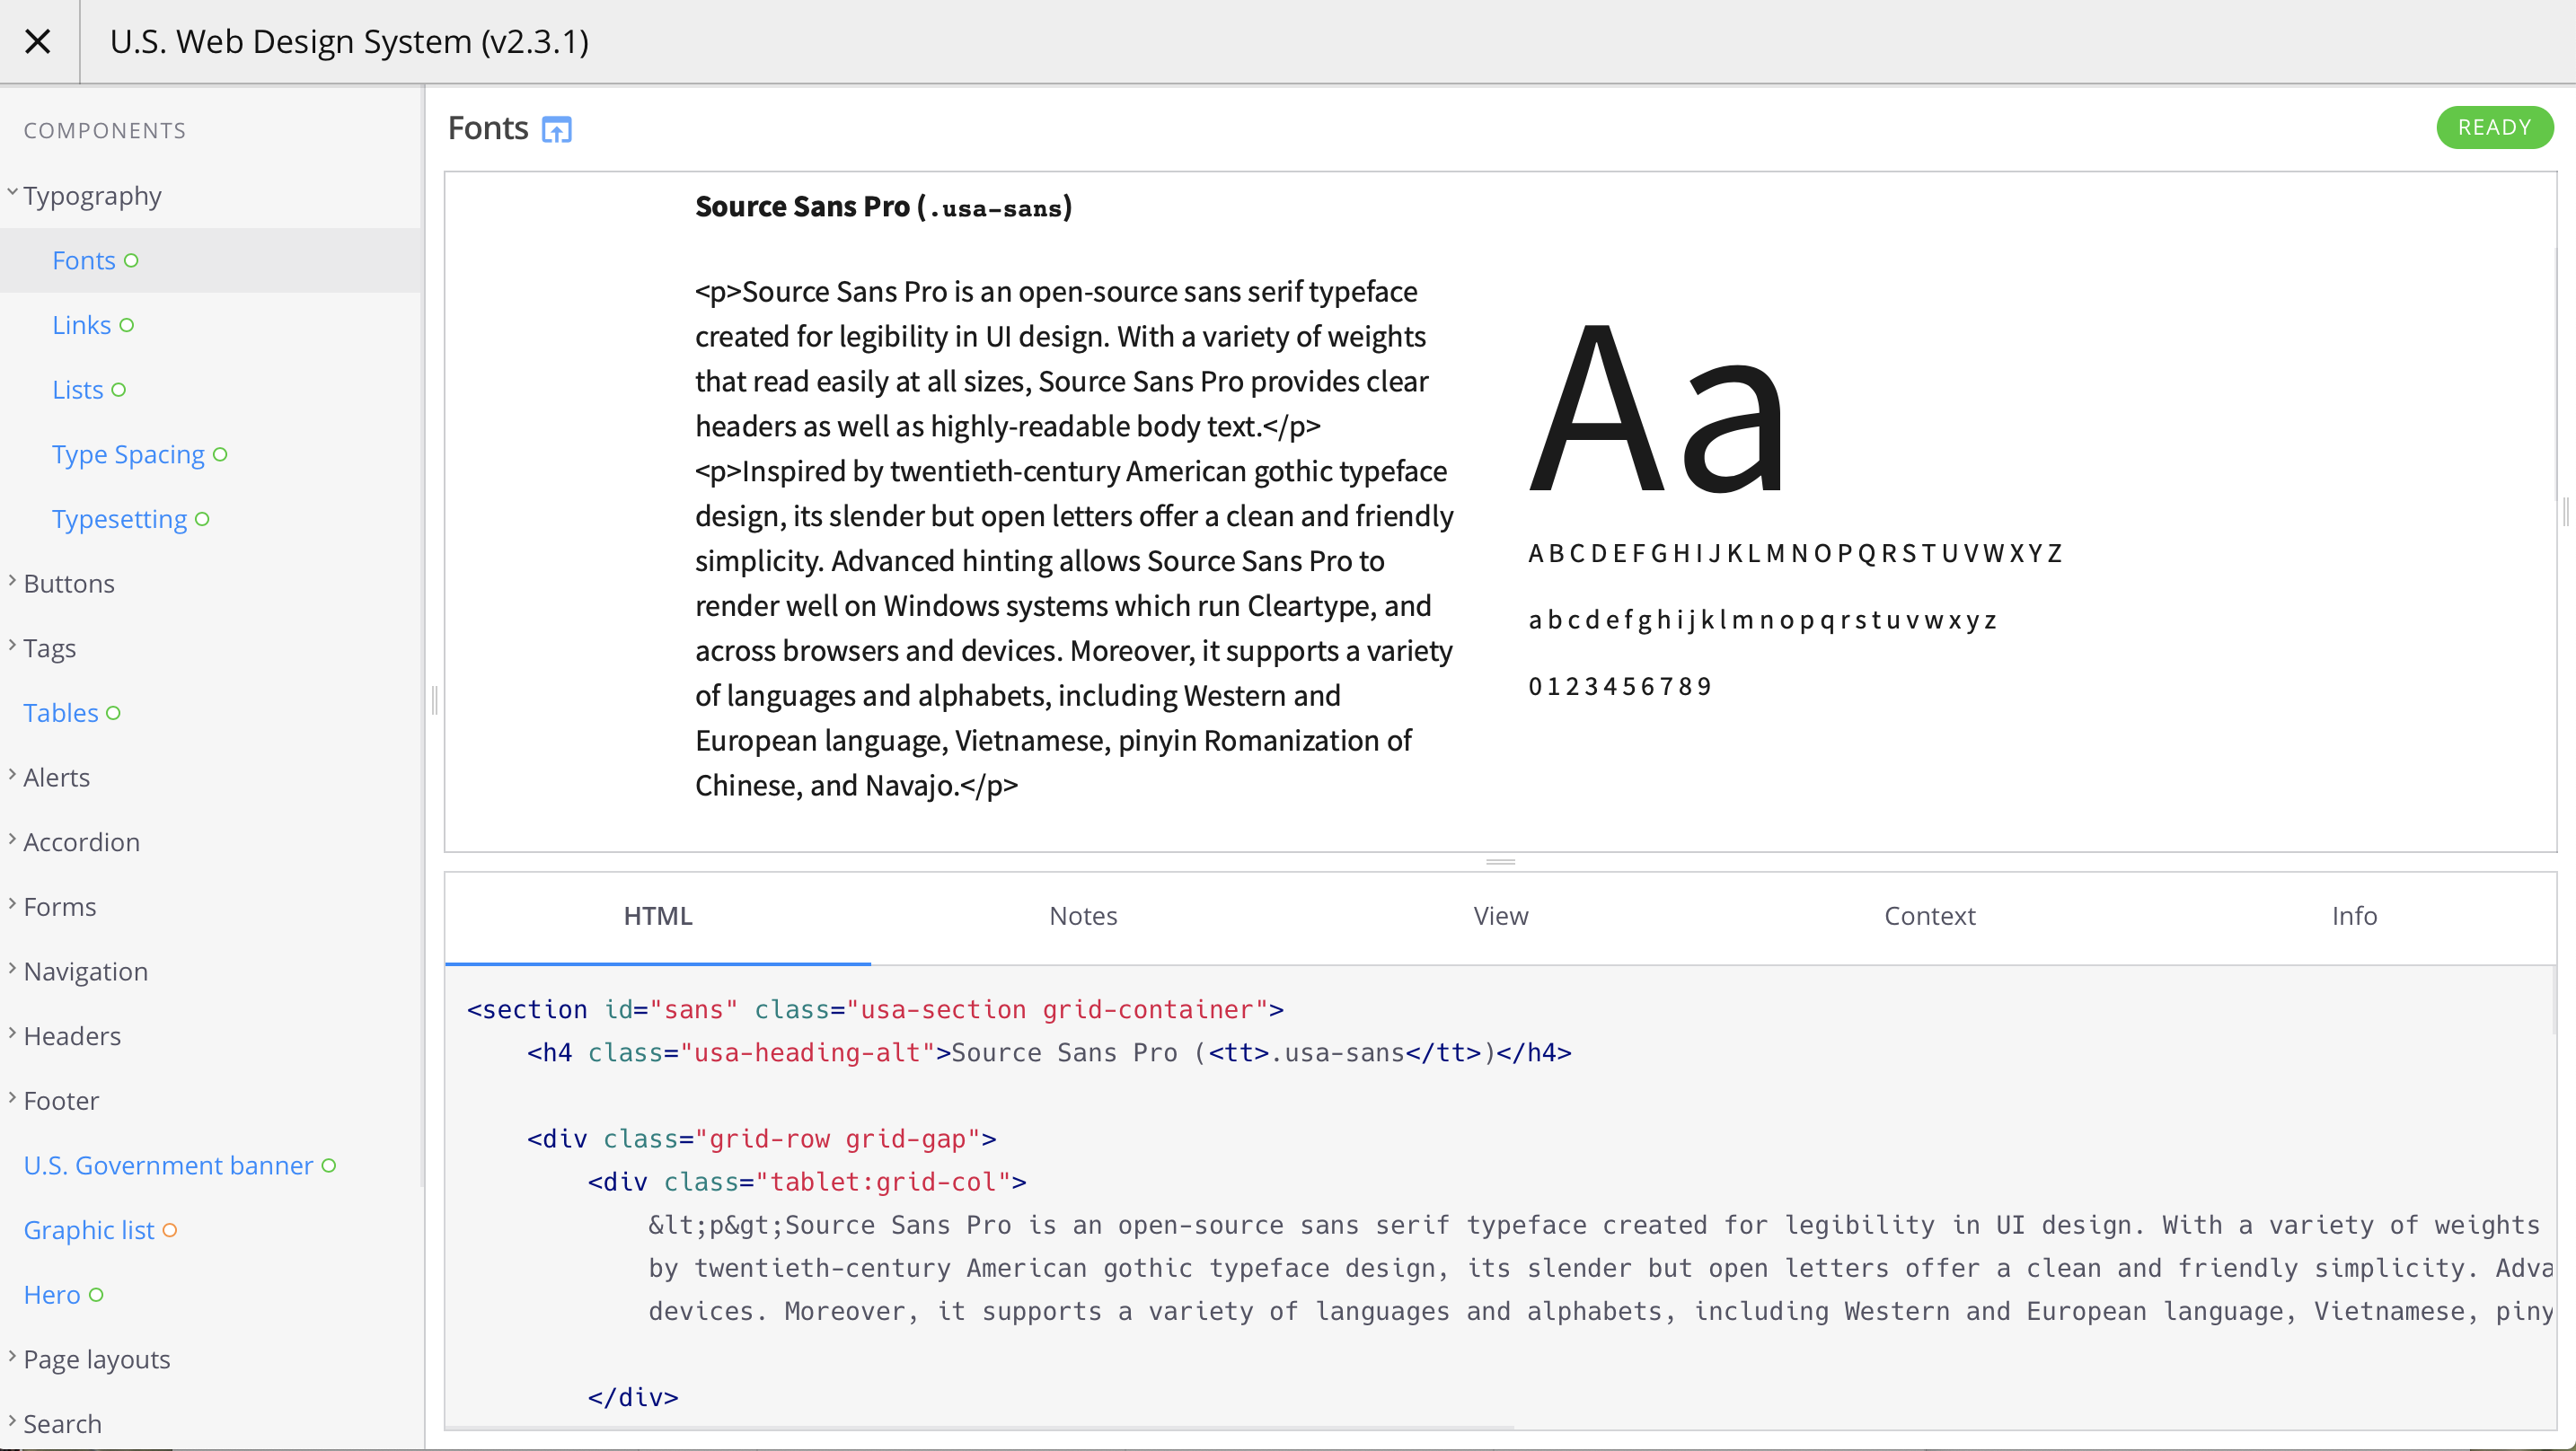The width and height of the screenshot is (2576, 1451).
Task: Click the READY status badge
Action: pyautogui.click(x=2494, y=128)
